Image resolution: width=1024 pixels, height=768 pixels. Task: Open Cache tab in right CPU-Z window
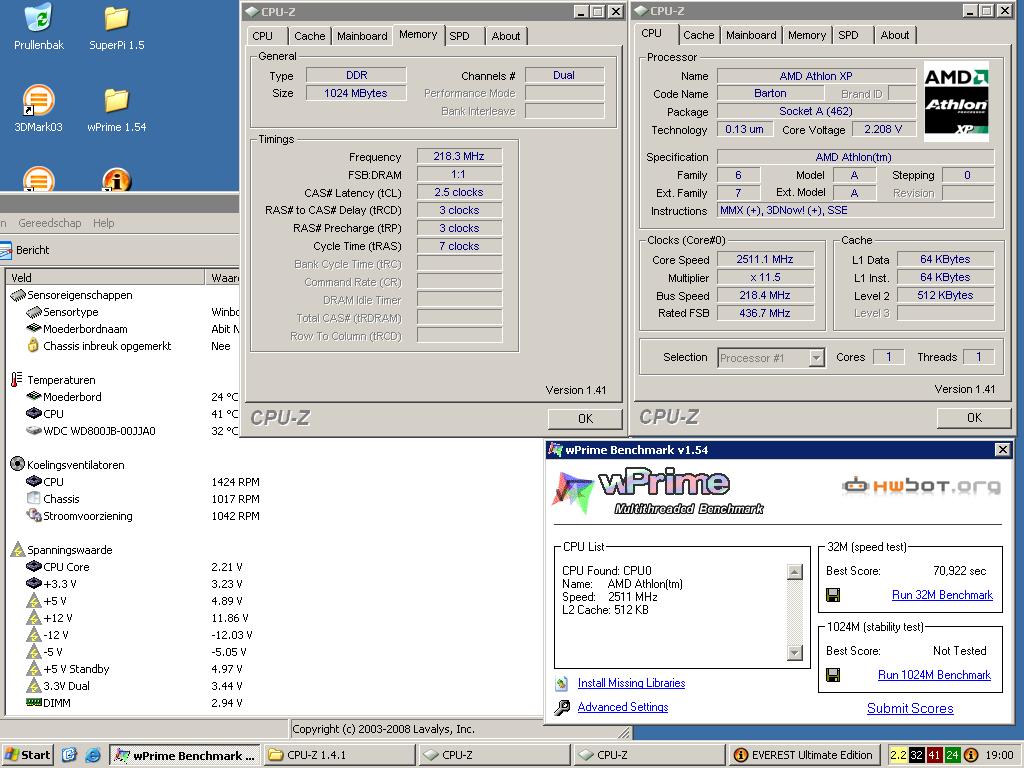point(699,35)
